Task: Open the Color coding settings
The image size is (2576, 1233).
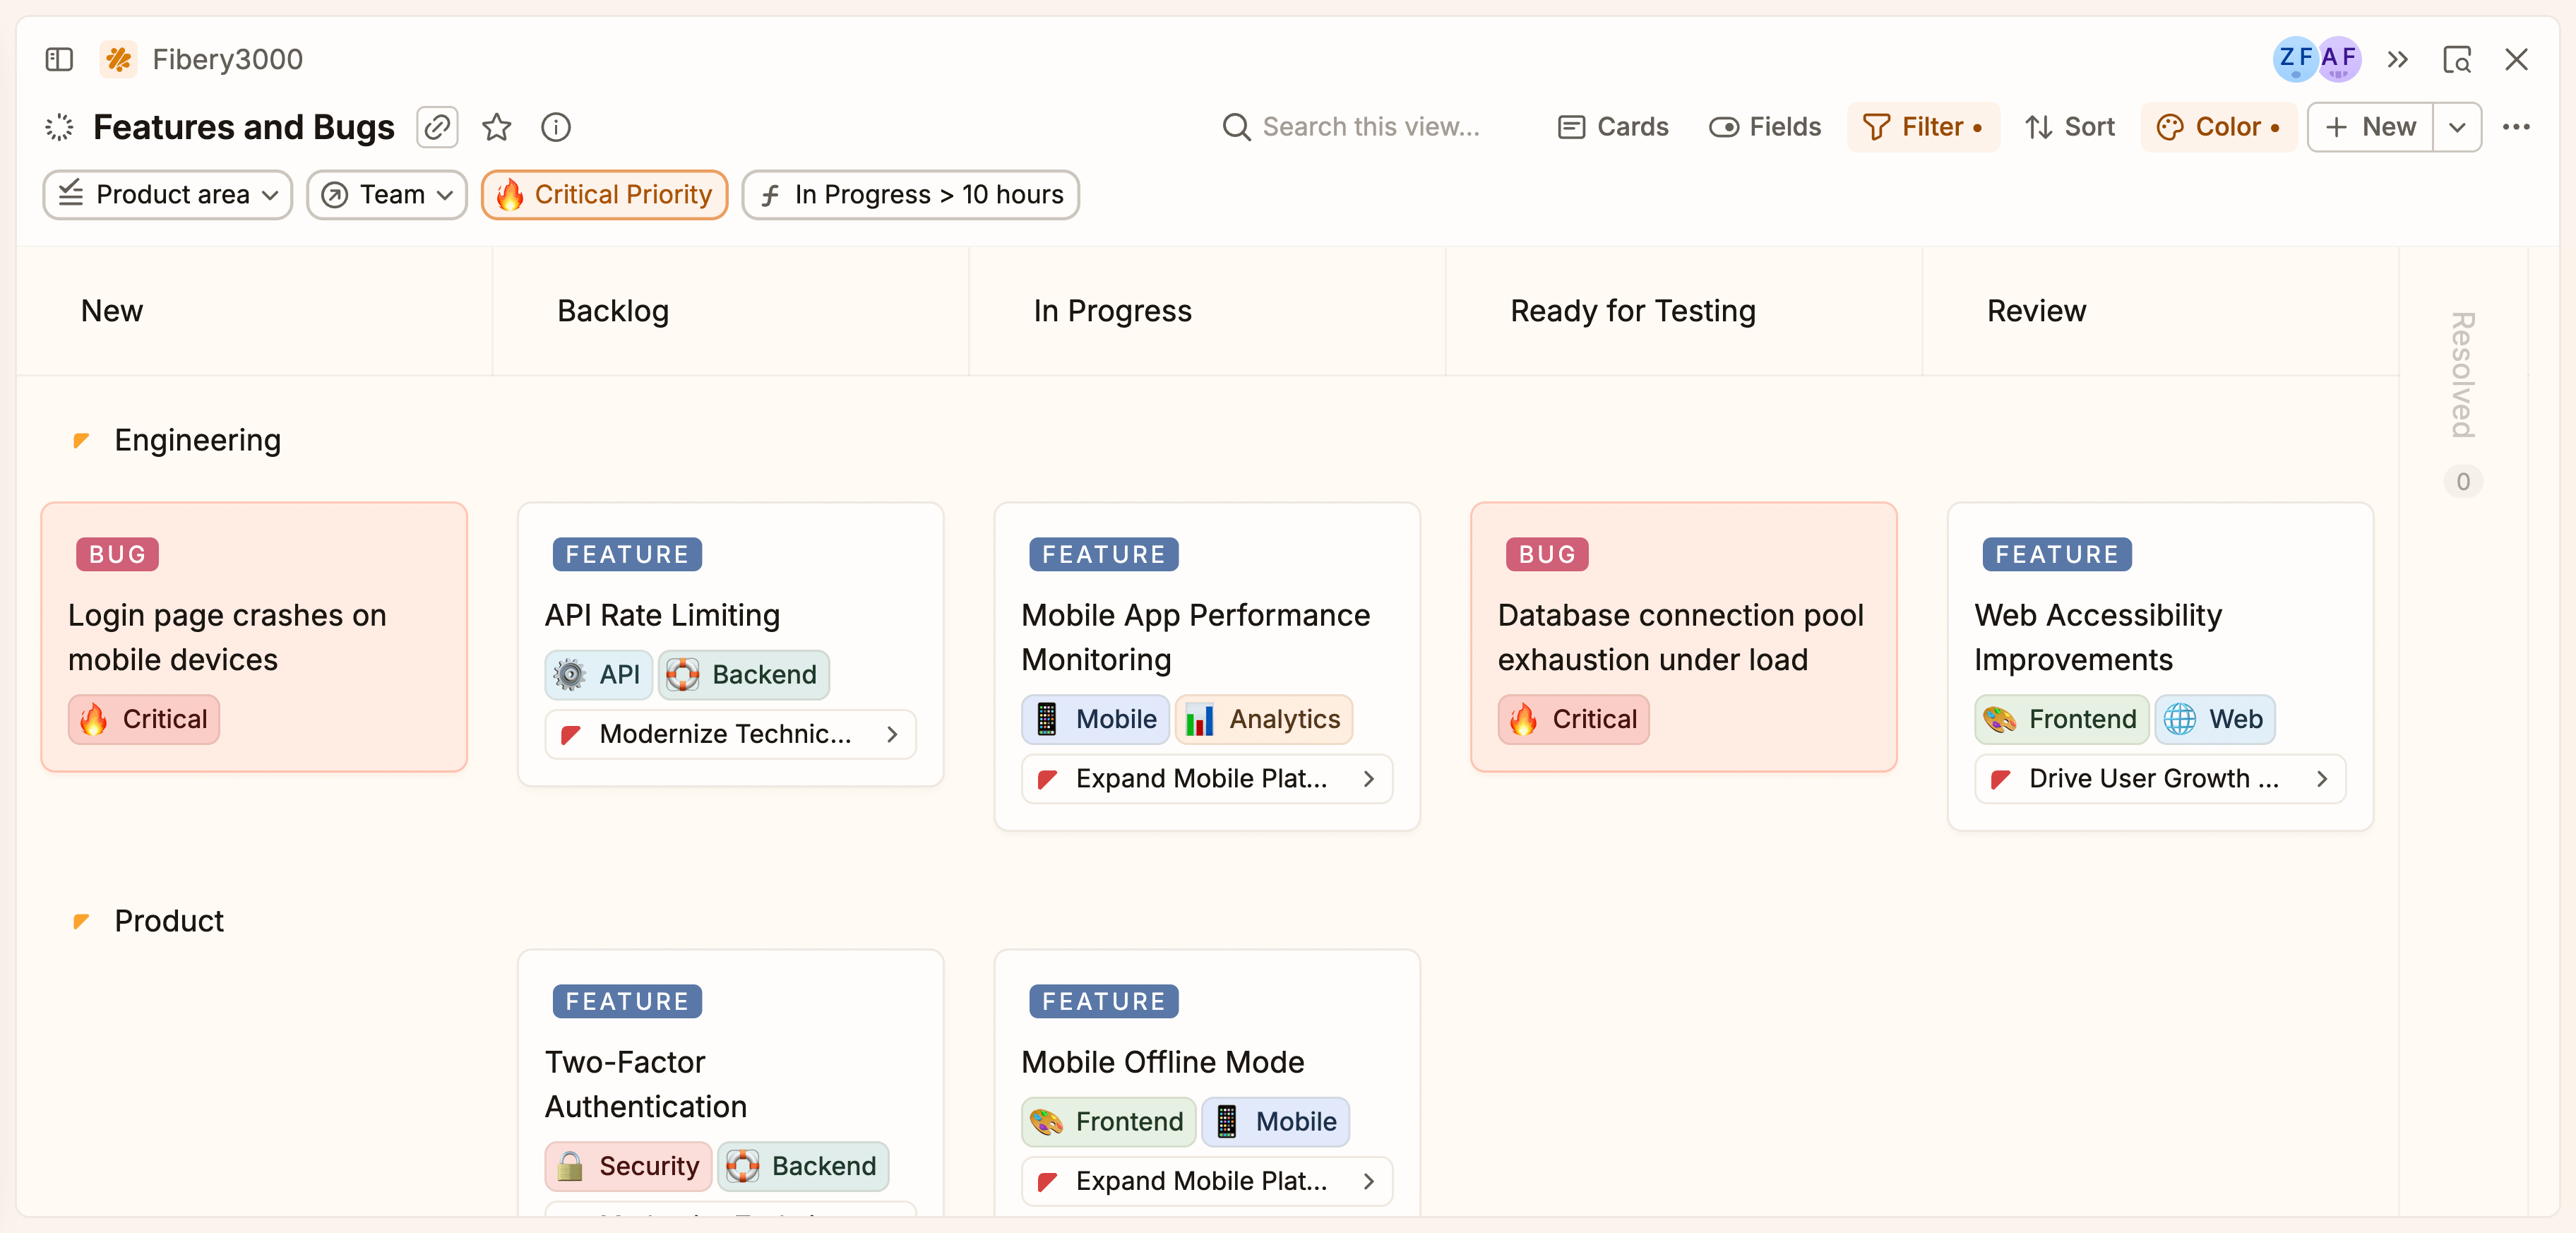Action: pos(2217,127)
